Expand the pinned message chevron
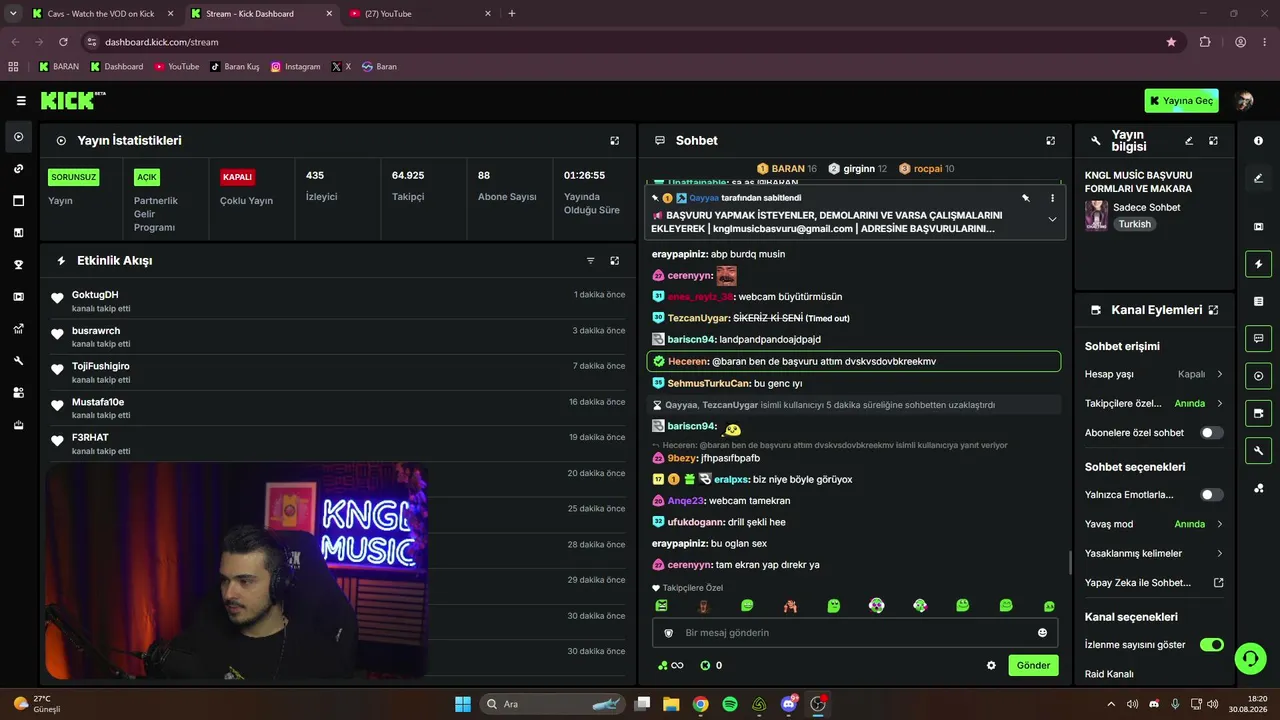Image resolution: width=1280 pixels, height=720 pixels. [1052, 219]
